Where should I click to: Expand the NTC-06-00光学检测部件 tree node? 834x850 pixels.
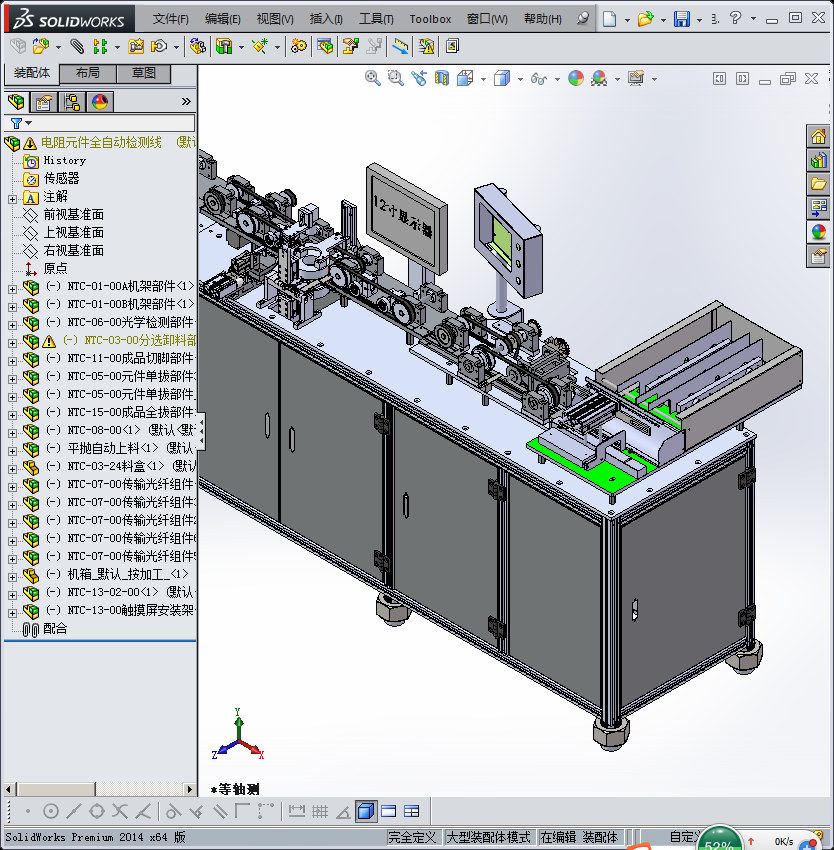(12, 325)
